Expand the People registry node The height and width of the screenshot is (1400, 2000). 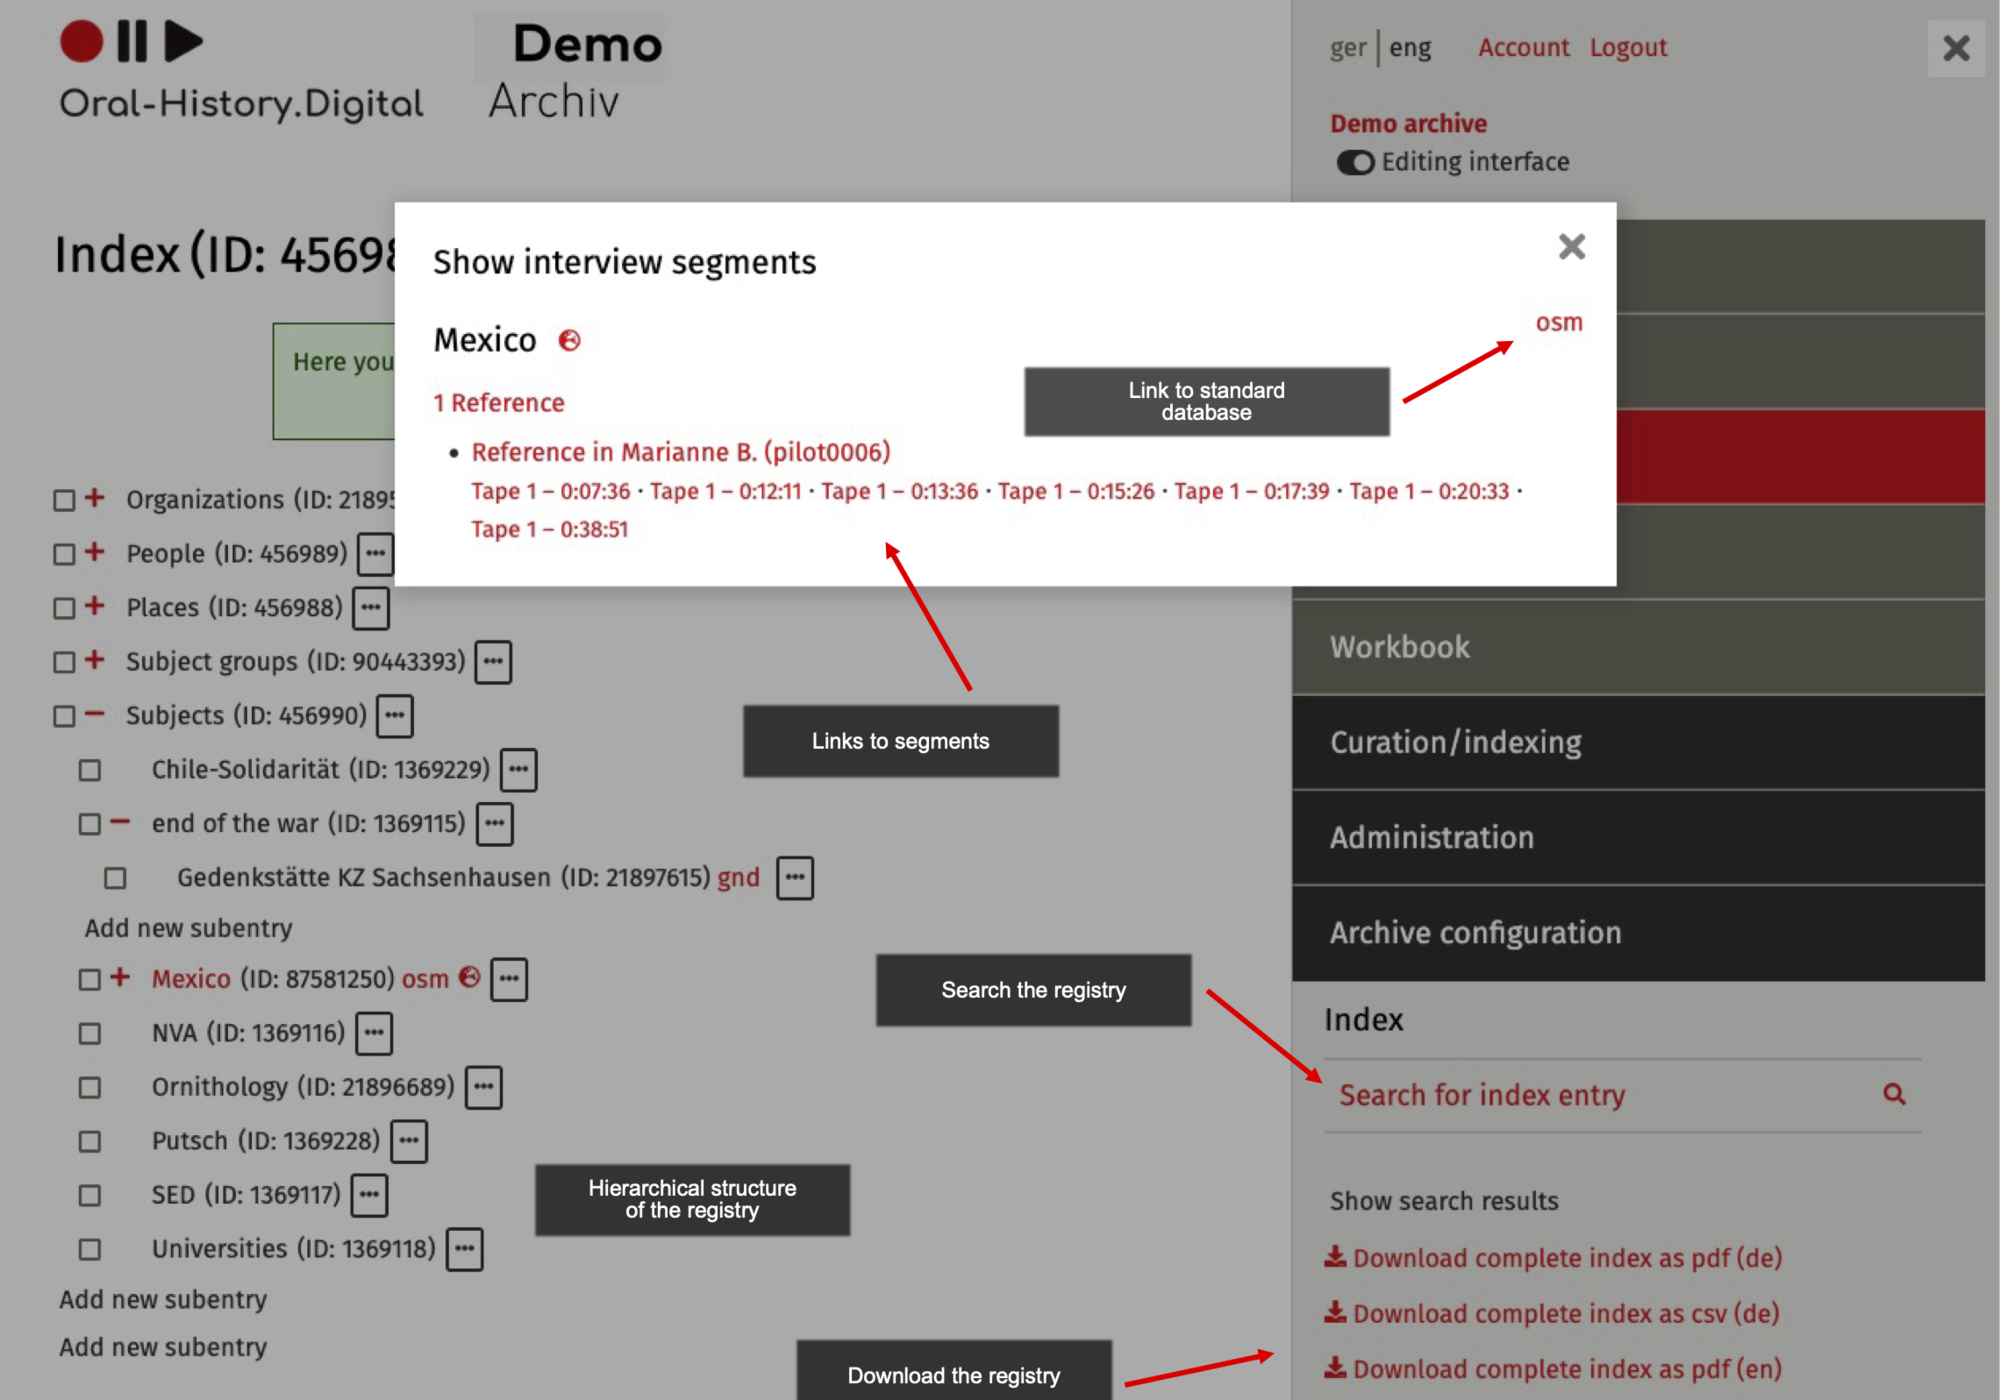[x=95, y=552]
